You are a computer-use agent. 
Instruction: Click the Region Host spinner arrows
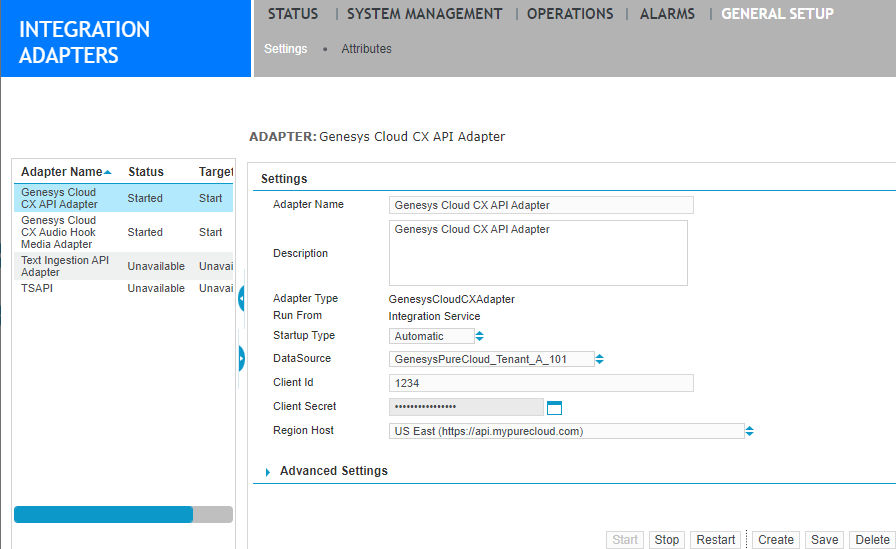[750, 431]
